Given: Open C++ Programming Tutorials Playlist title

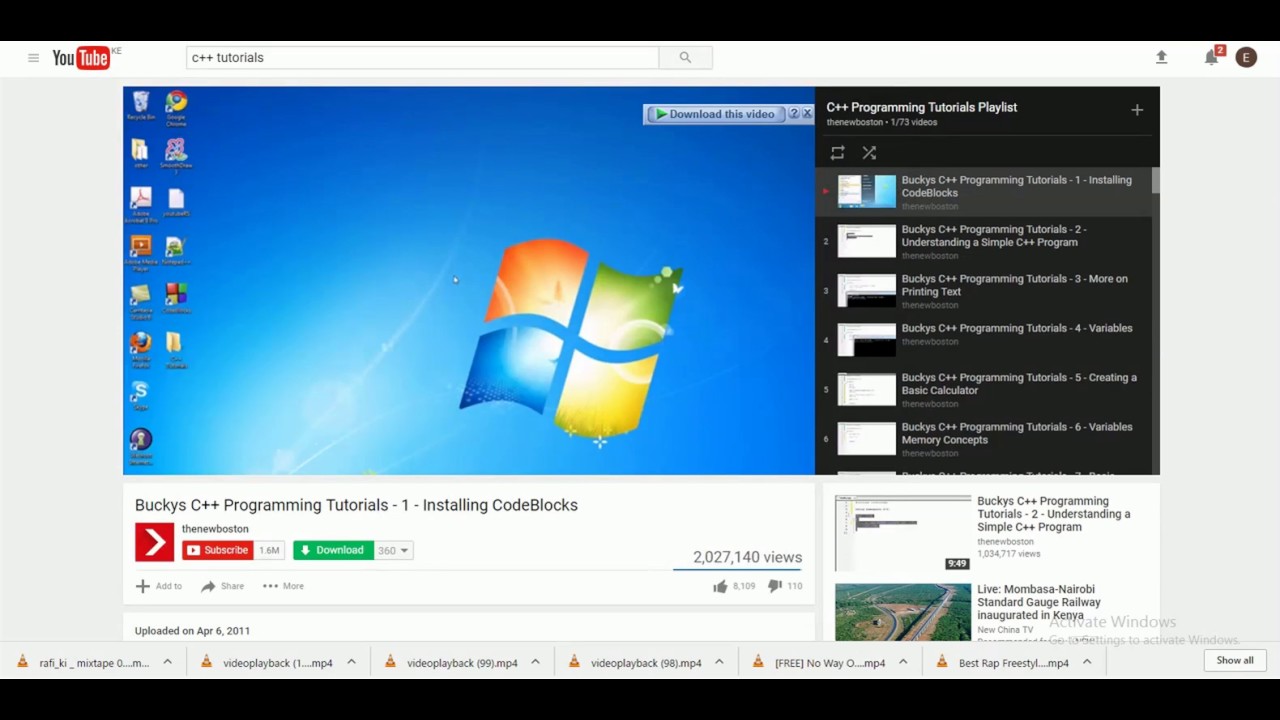Looking at the screenshot, I should tap(921, 107).
